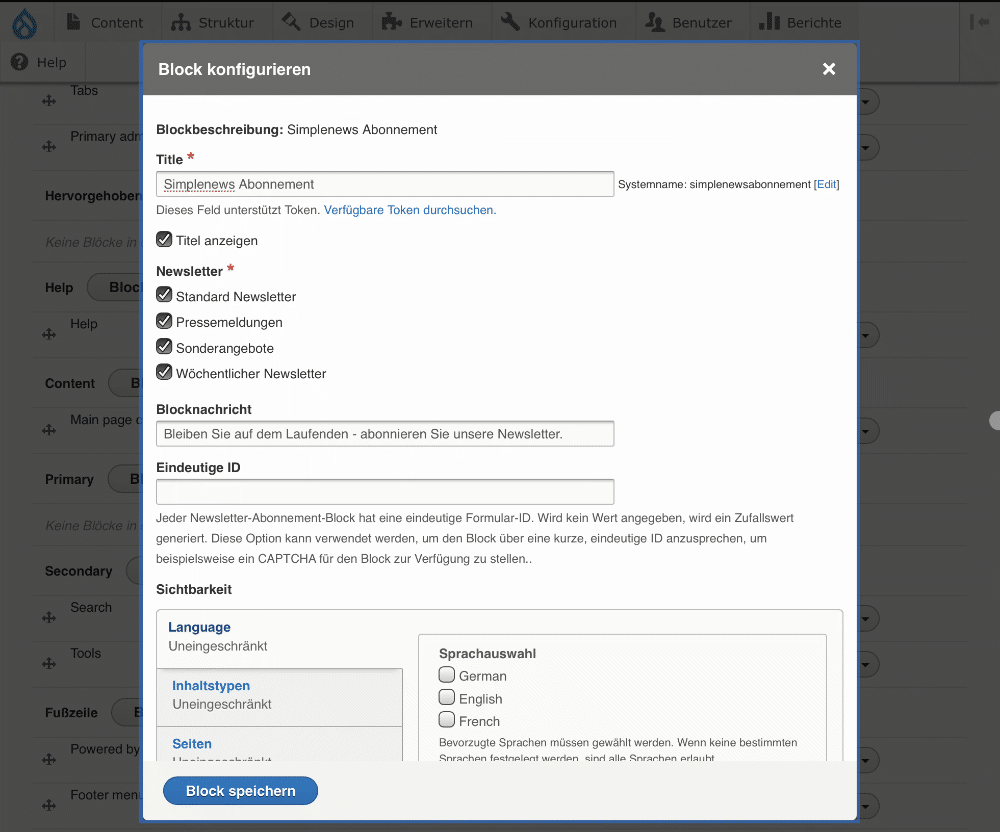This screenshot has width=1000, height=832.
Task: Open dropdown arrow in Main page row
Action: (x=867, y=432)
